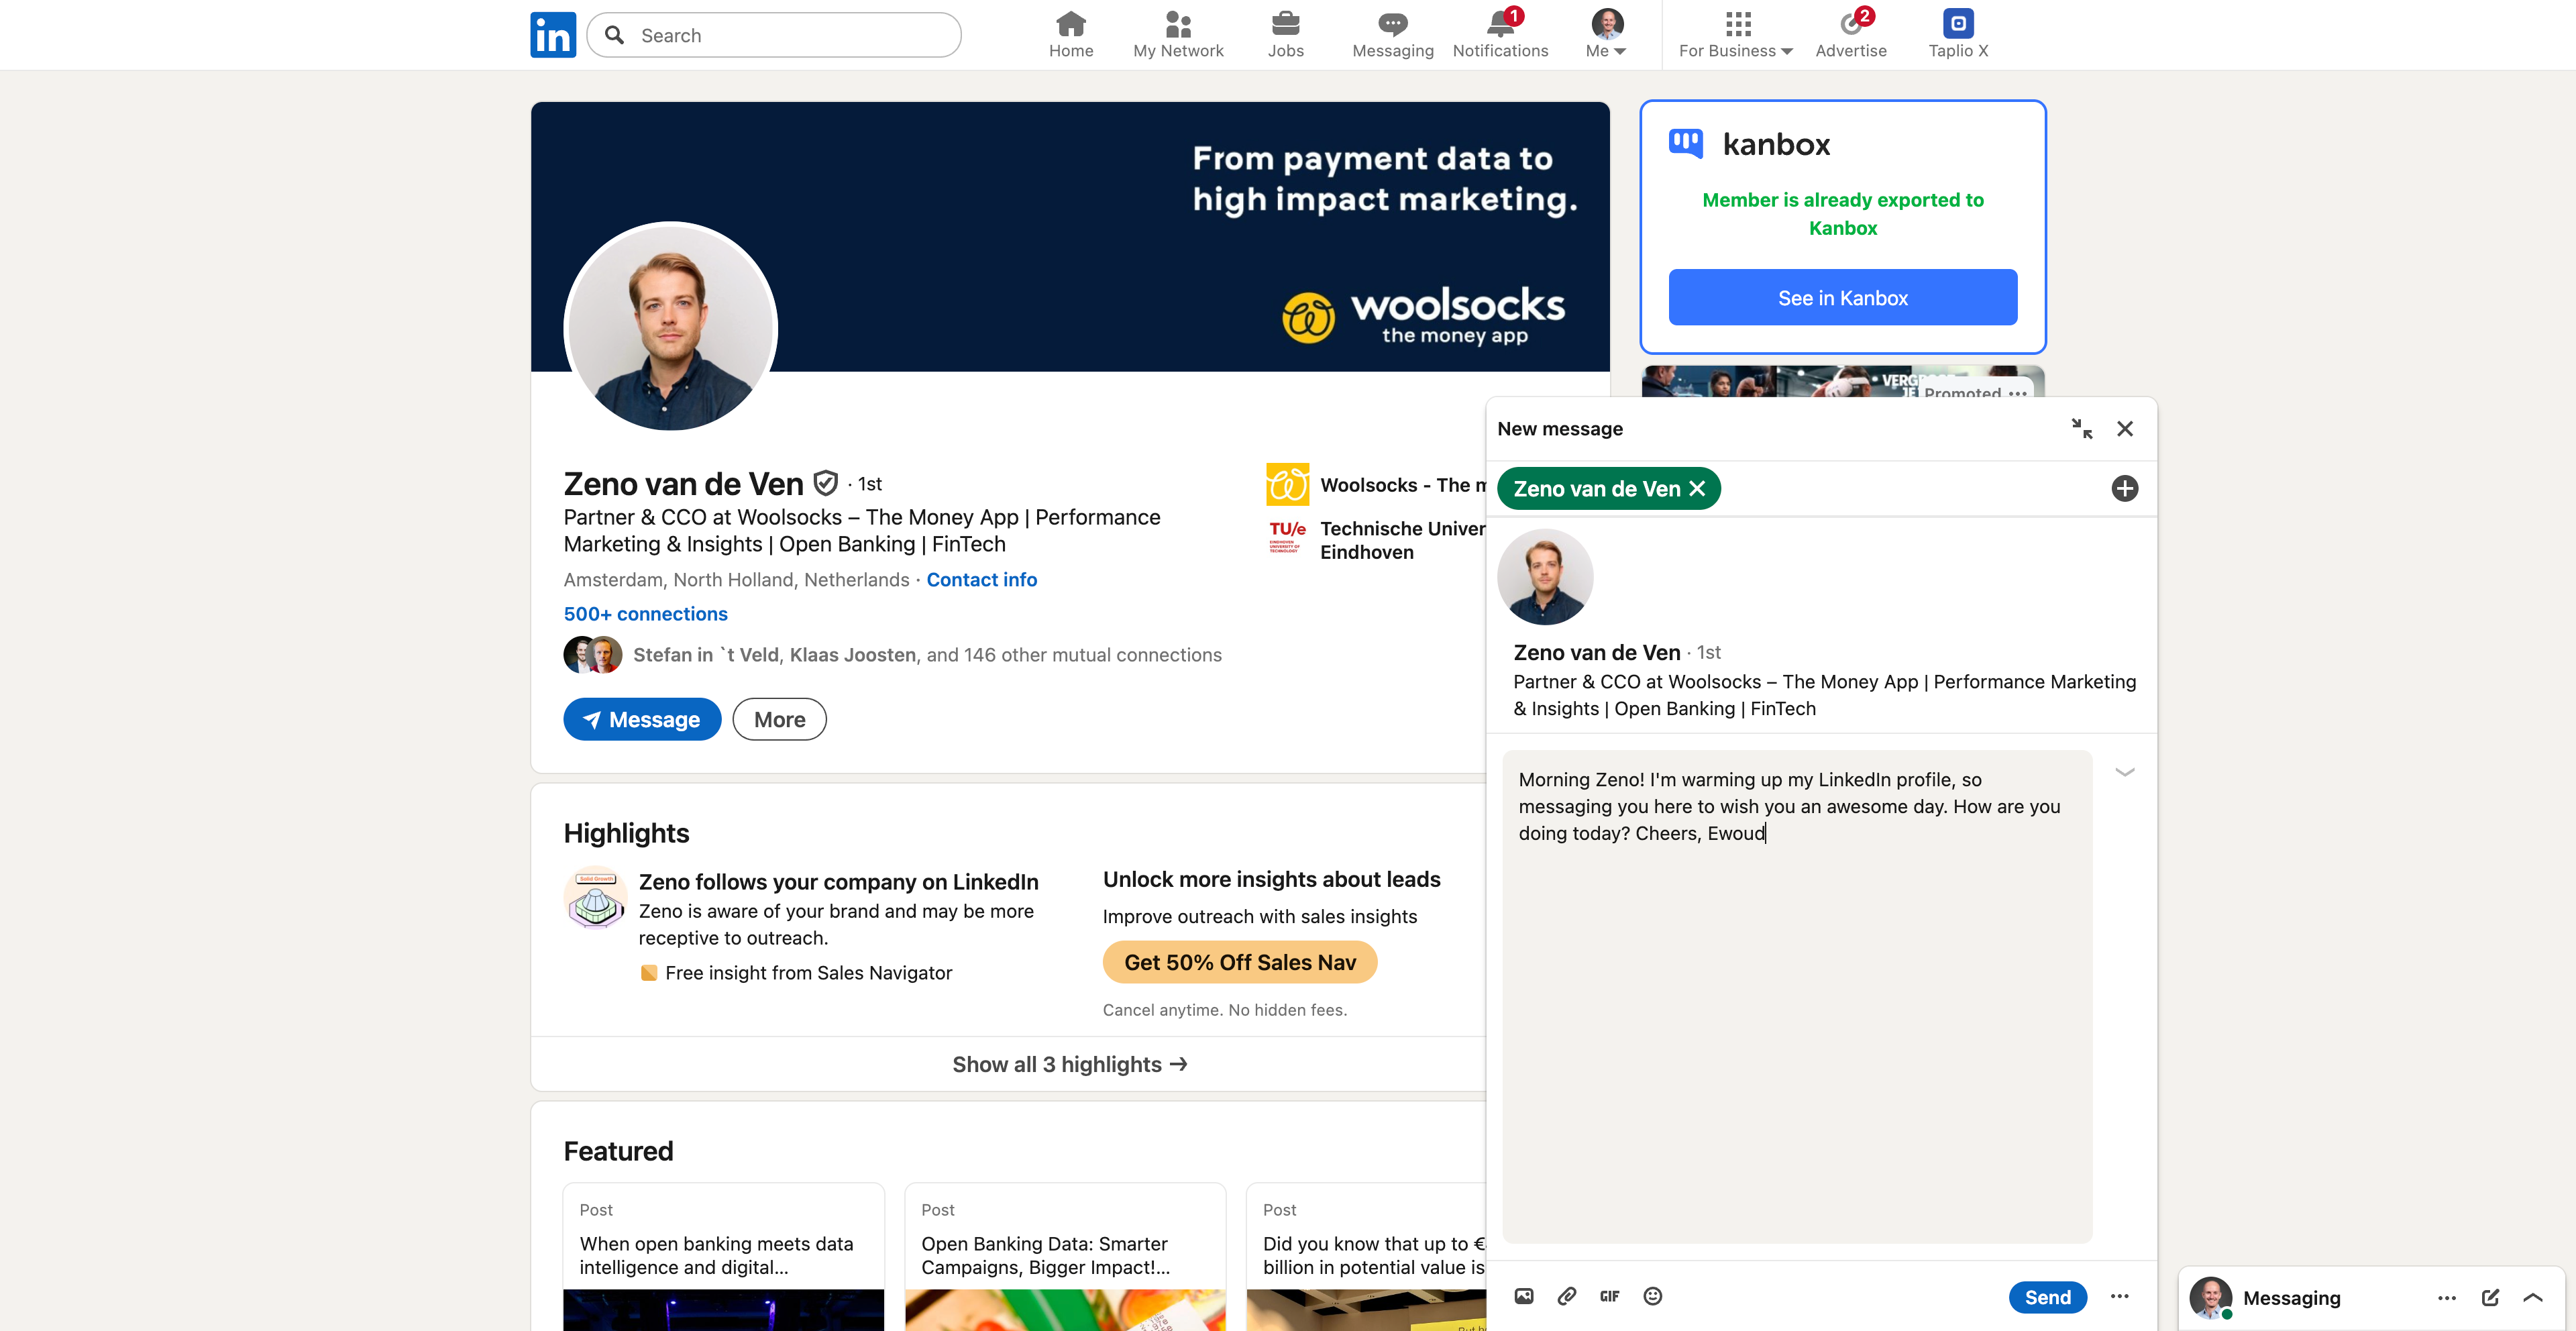Open Technische Universiteit Eindhoven link
The width and height of the screenshot is (2576, 1331).
point(1403,540)
